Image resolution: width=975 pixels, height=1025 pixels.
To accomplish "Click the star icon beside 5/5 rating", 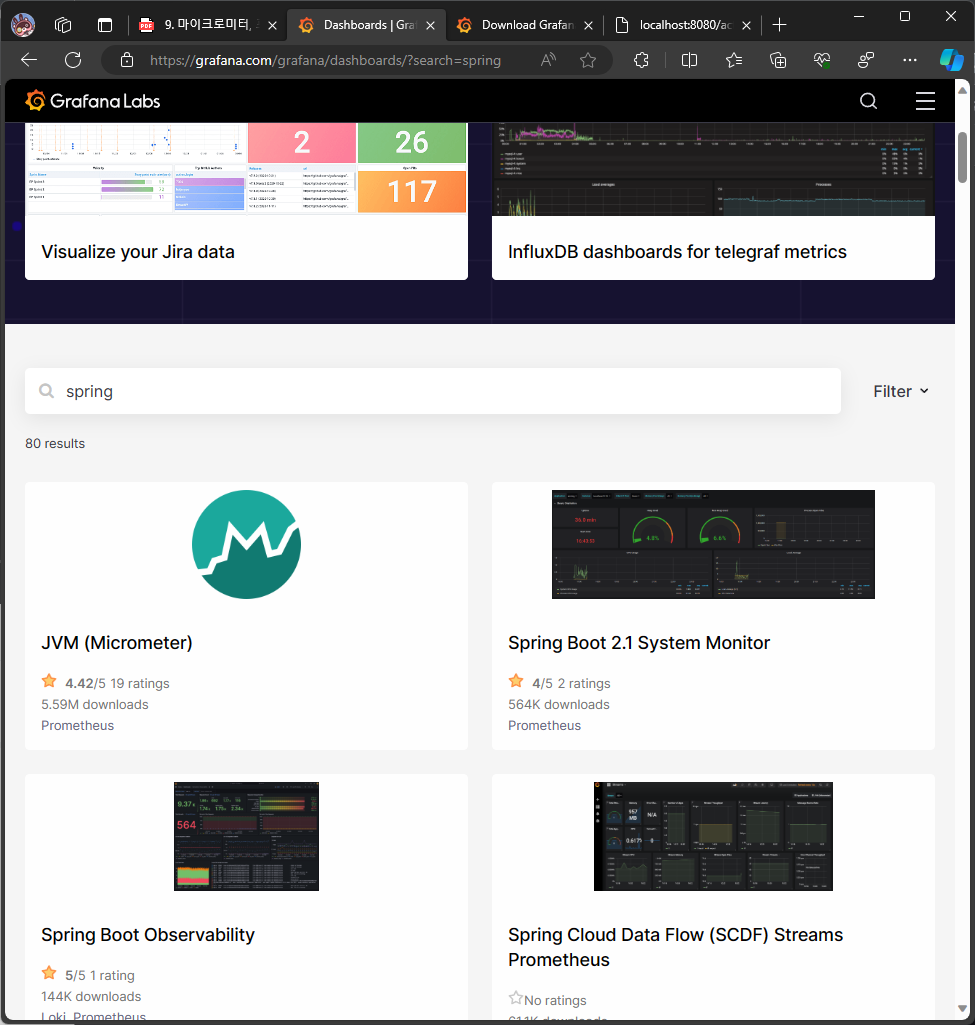I will (x=49, y=973).
